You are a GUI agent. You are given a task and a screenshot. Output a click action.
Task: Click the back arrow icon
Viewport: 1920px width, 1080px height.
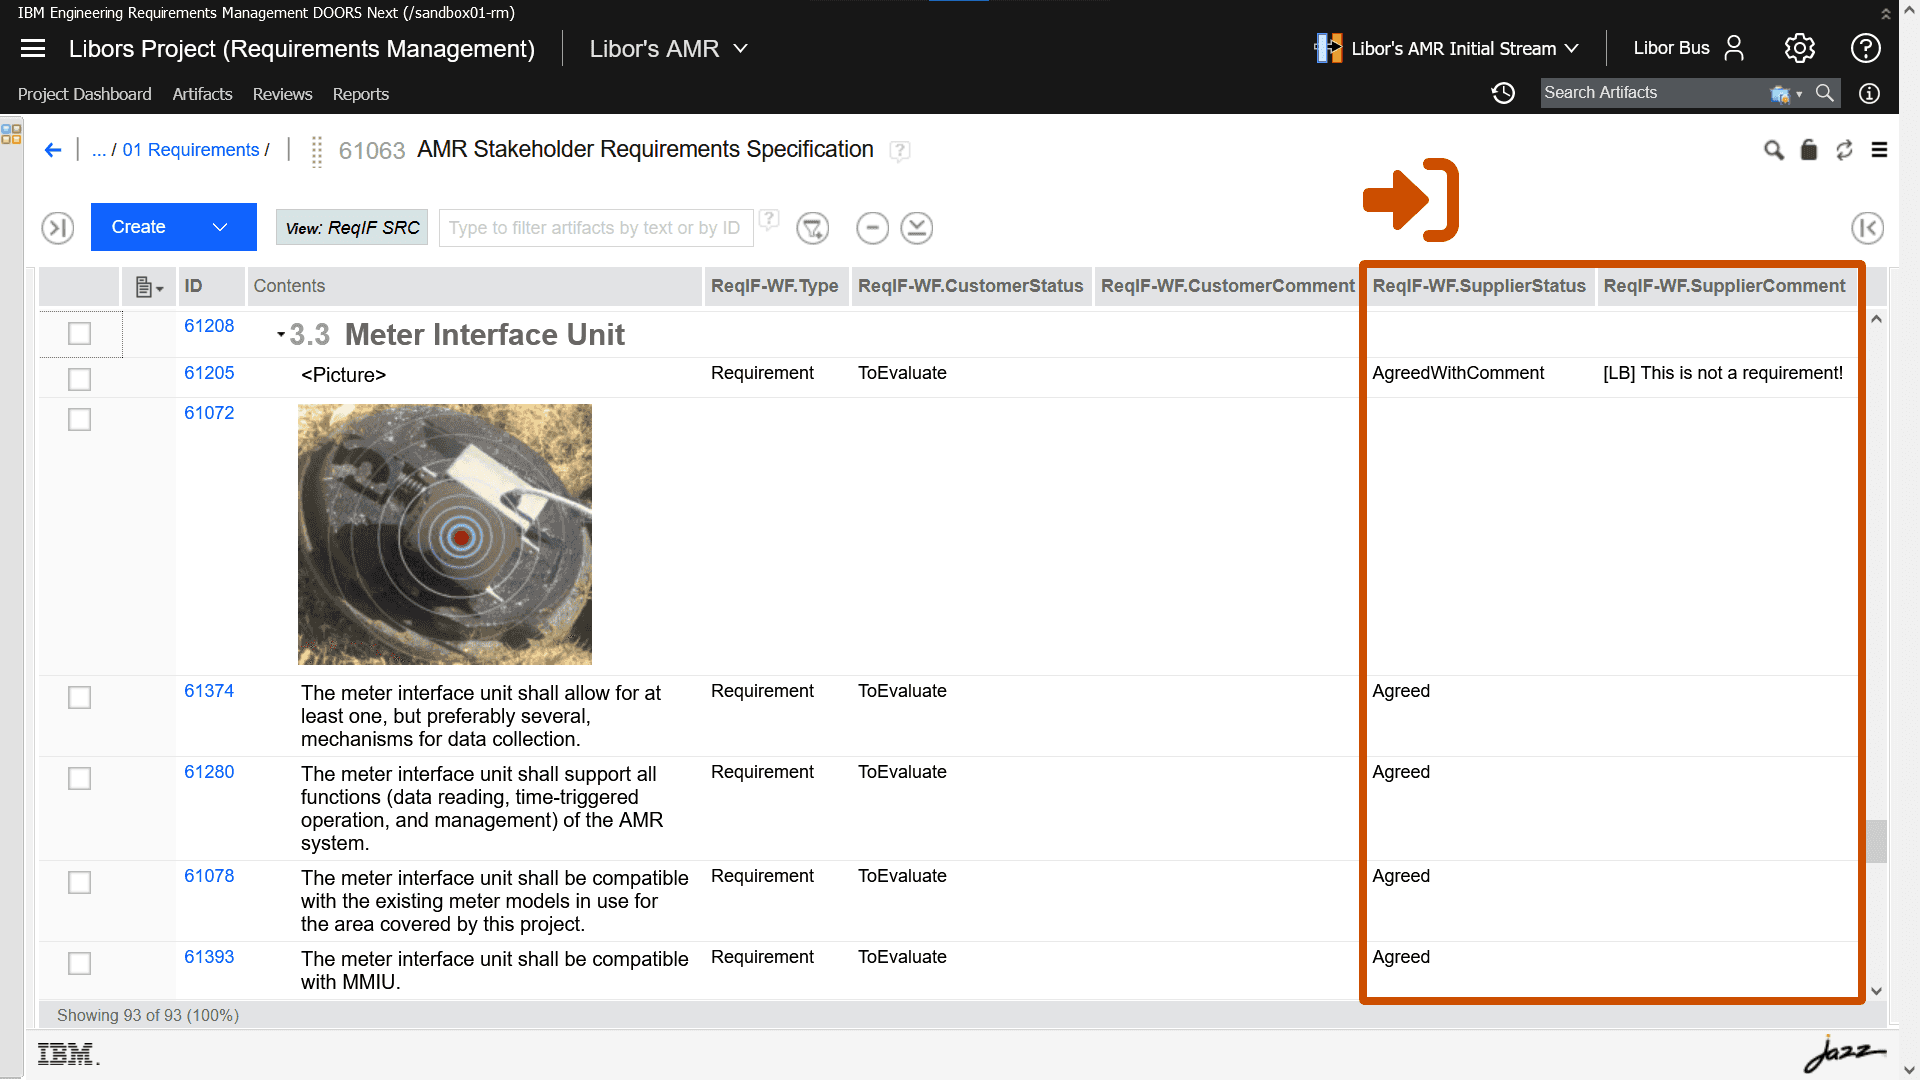[53, 150]
